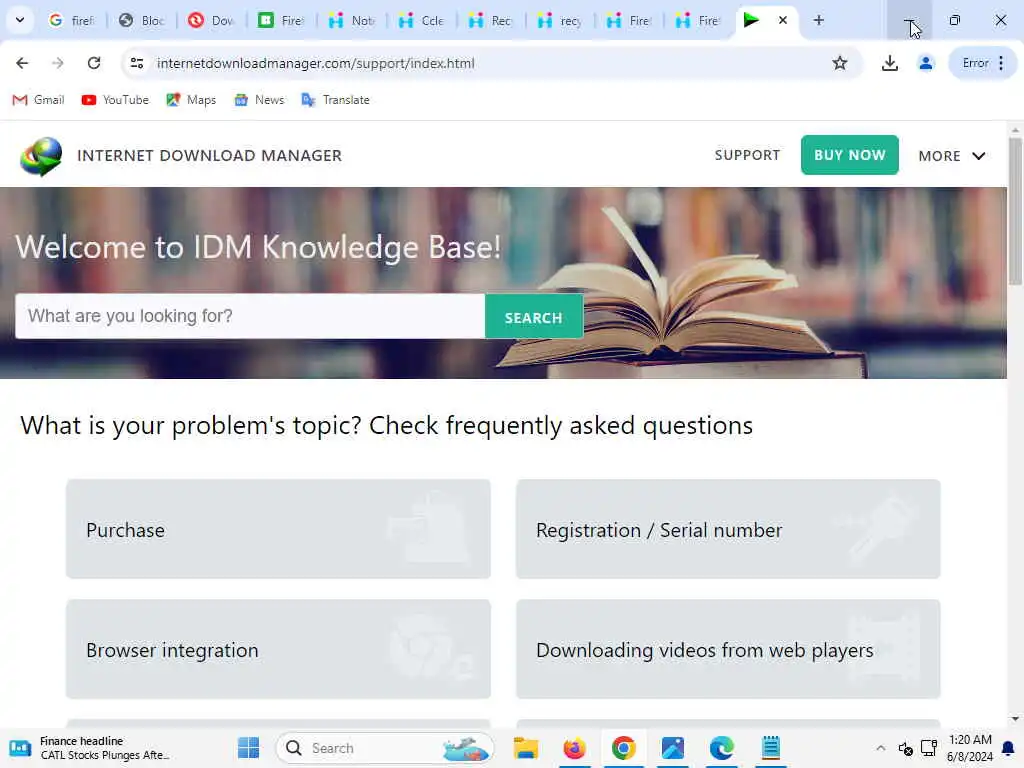
Task: Open the Browser integration FAQ card
Action: click(x=278, y=649)
